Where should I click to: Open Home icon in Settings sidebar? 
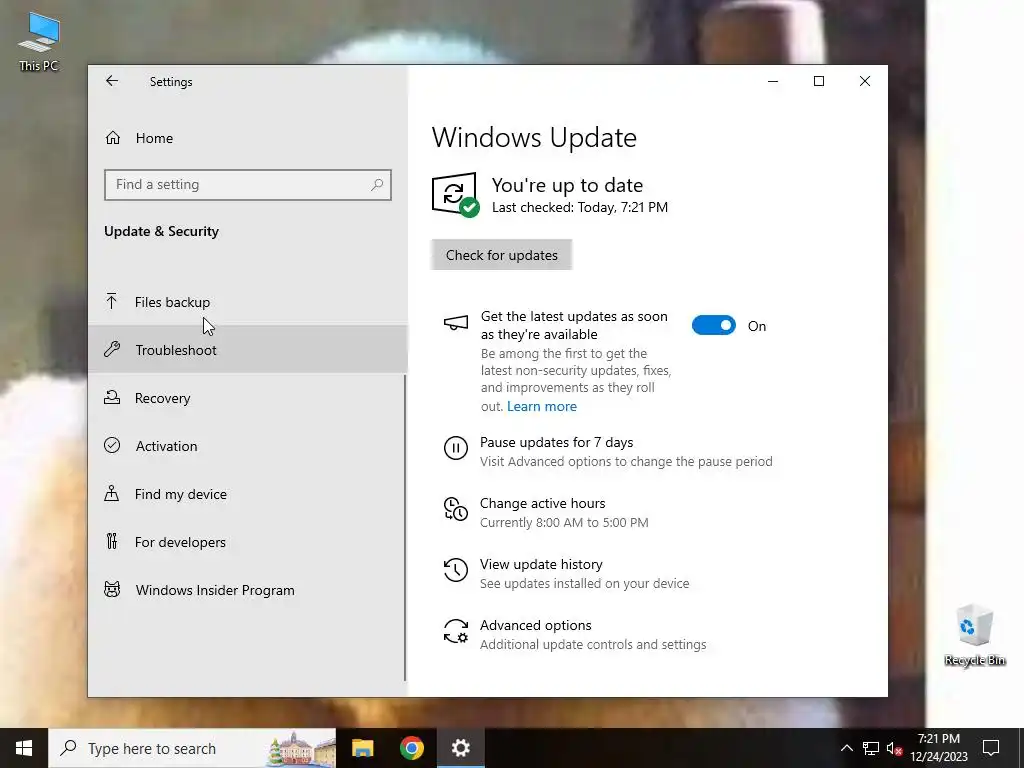click(x=112, y=138)
